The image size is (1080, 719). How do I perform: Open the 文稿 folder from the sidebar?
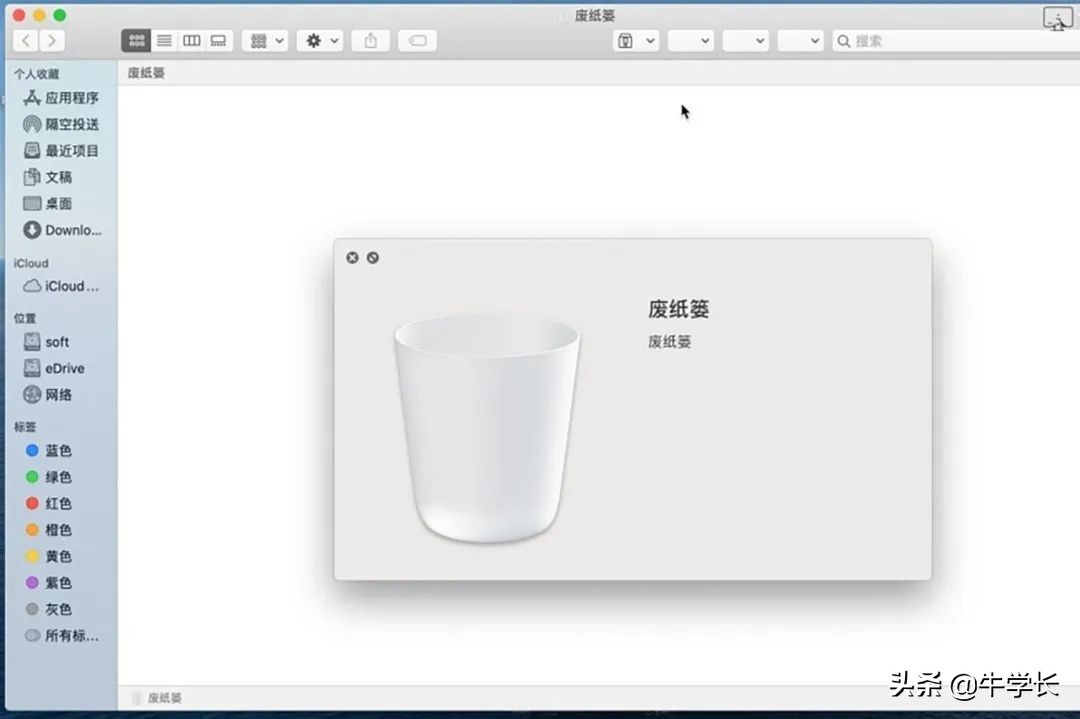click(54, 176)
